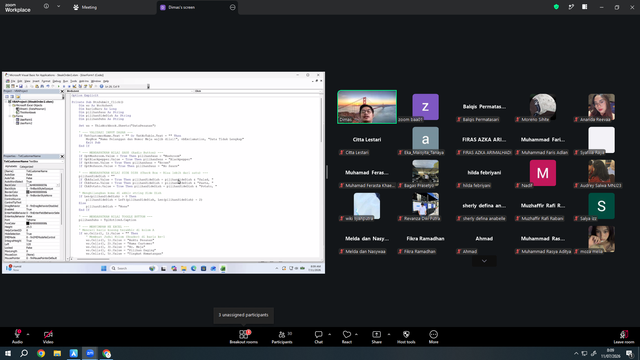Select the Muhammad Faris Adlan tile
The width and height of the screenshot is (640, 360).
point(542,140)
